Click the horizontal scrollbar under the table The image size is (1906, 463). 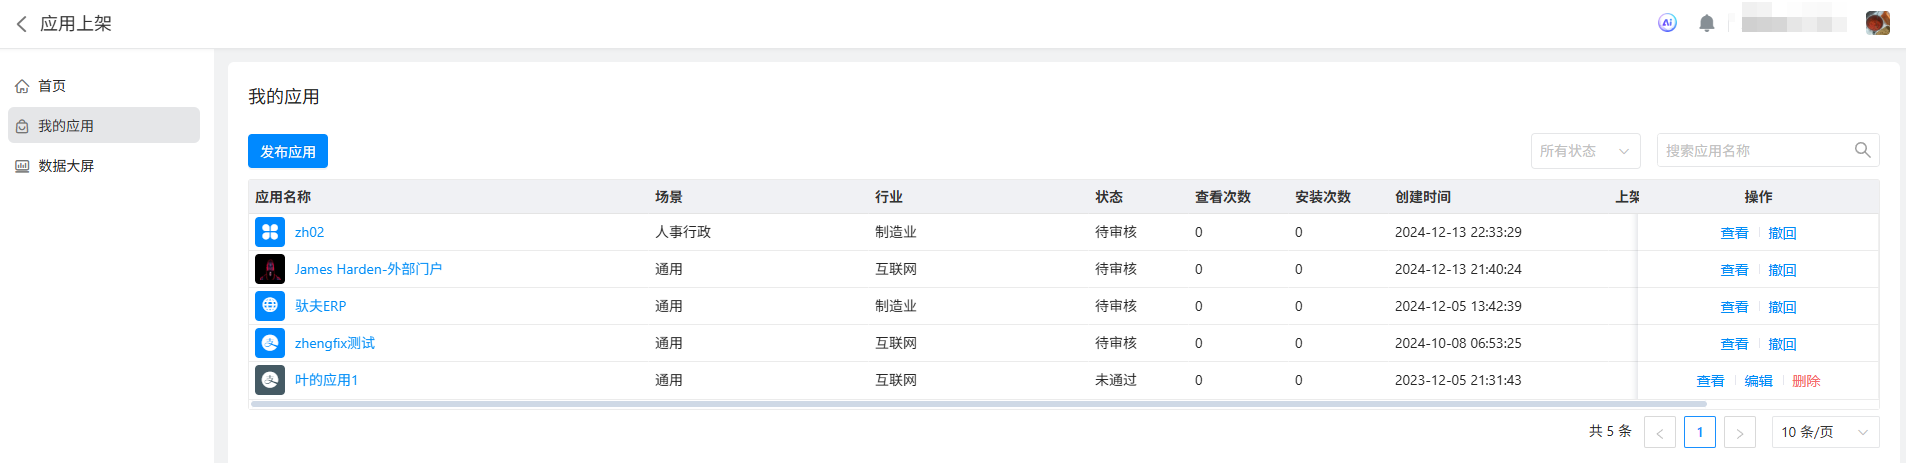click(x=978, y=404)
